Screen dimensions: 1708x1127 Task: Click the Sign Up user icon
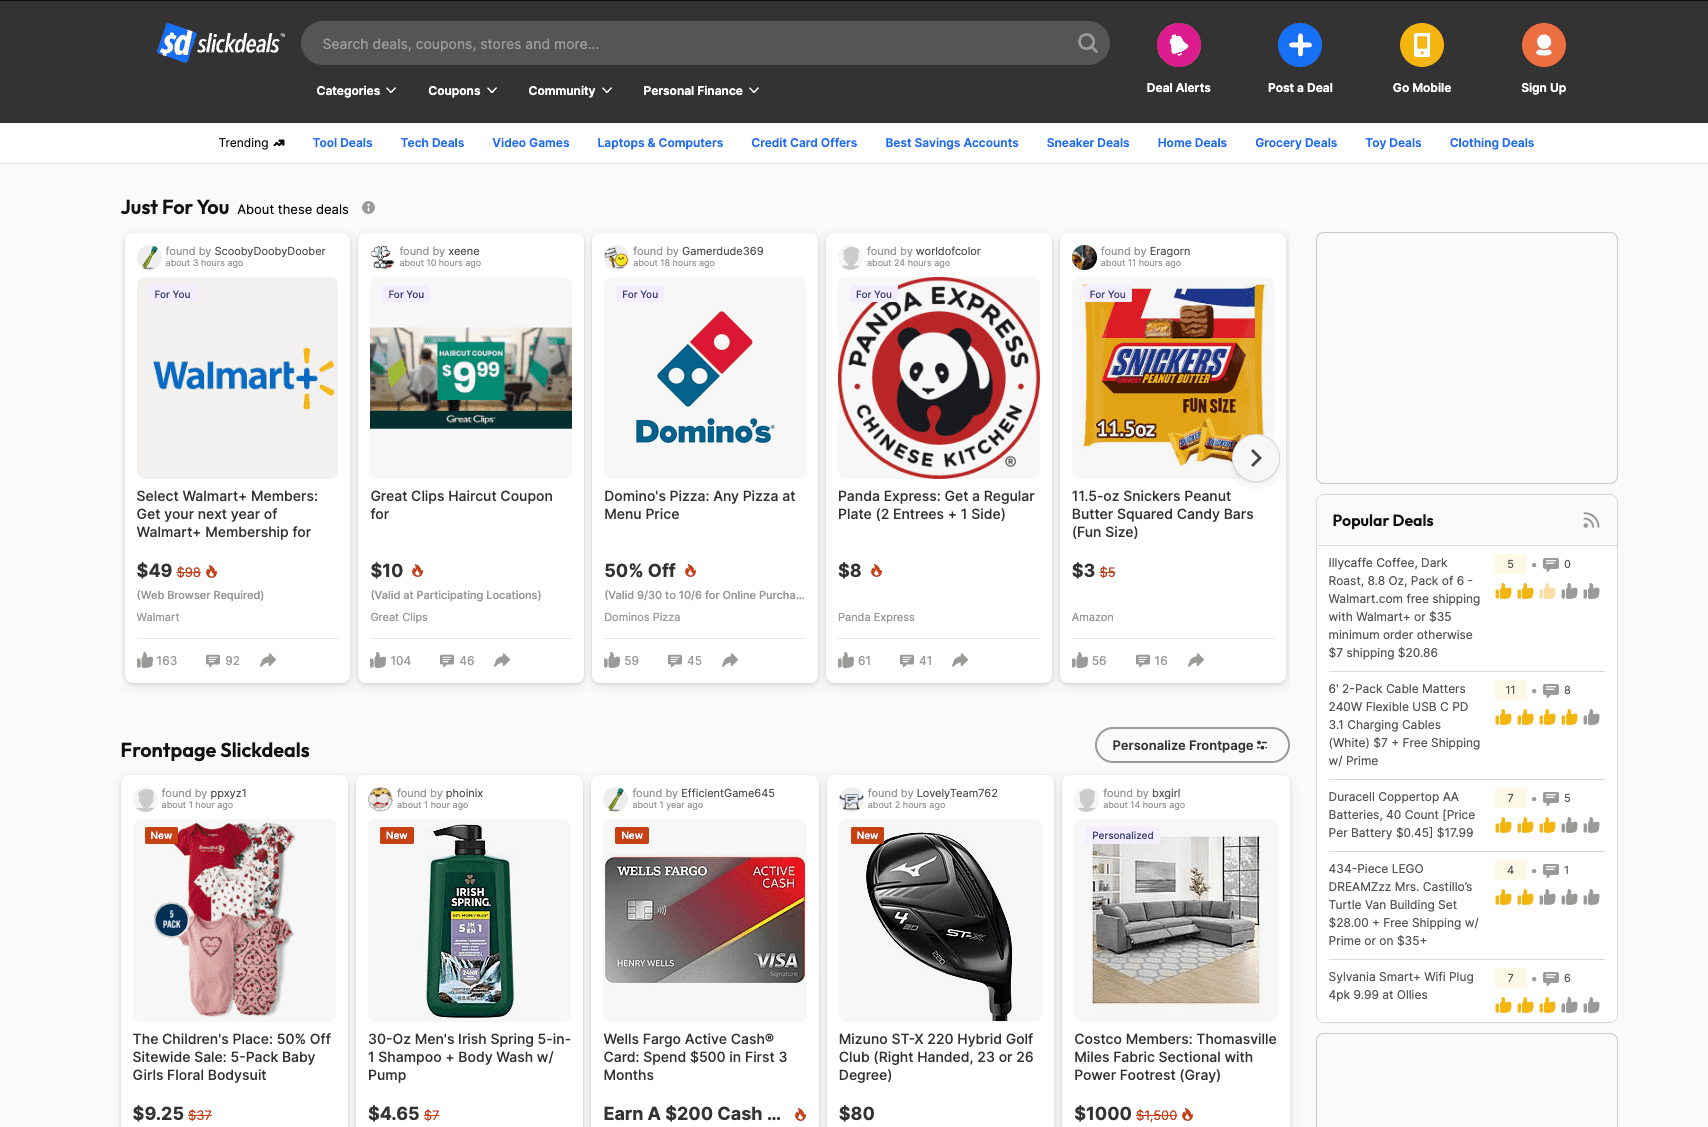[1543, 45]
